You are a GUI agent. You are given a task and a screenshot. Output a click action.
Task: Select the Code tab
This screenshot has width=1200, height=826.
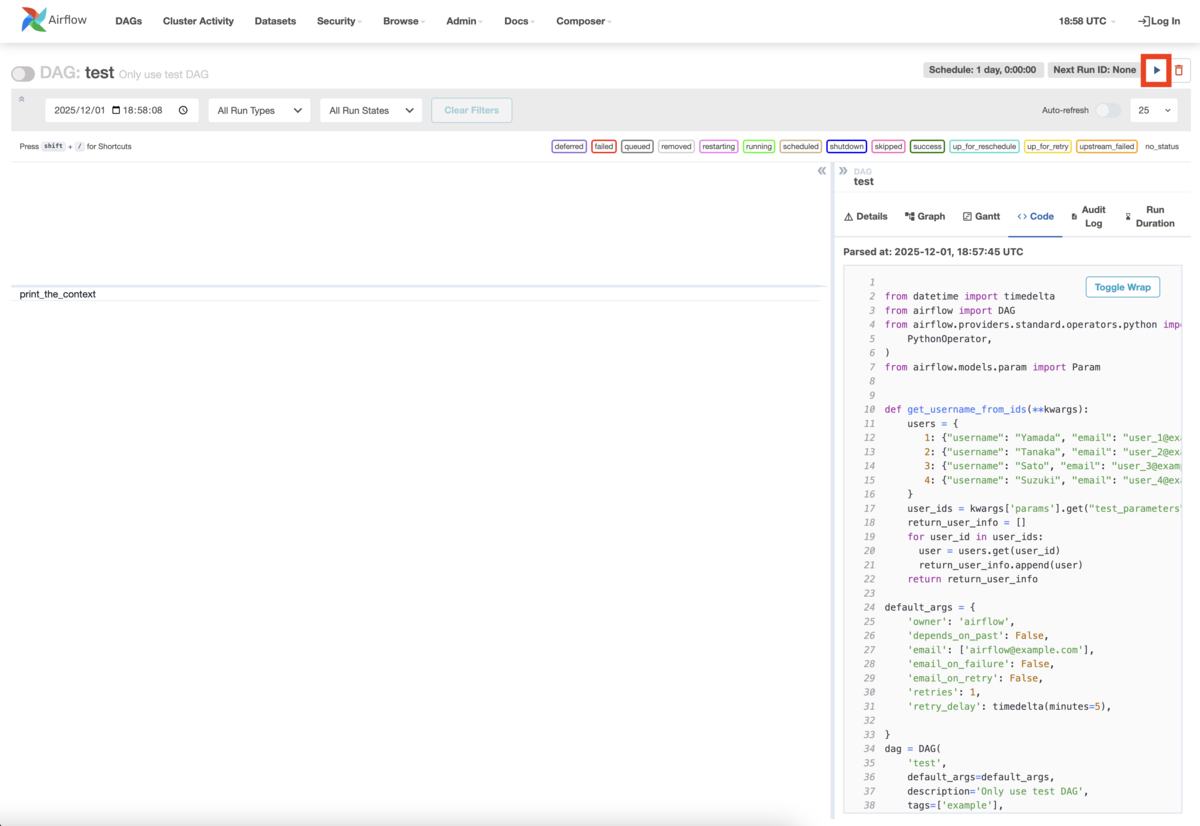(1035, 216)
